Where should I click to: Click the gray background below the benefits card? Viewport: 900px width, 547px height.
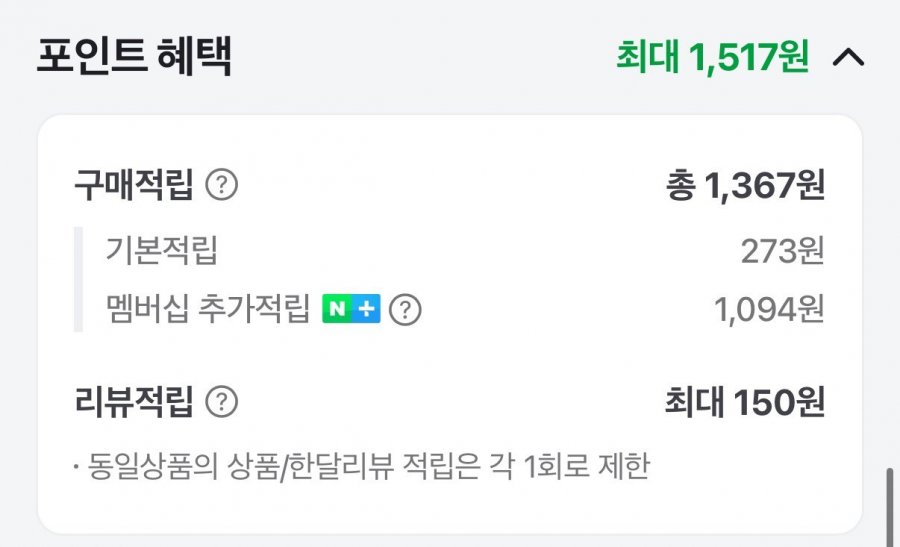[450, 540]
